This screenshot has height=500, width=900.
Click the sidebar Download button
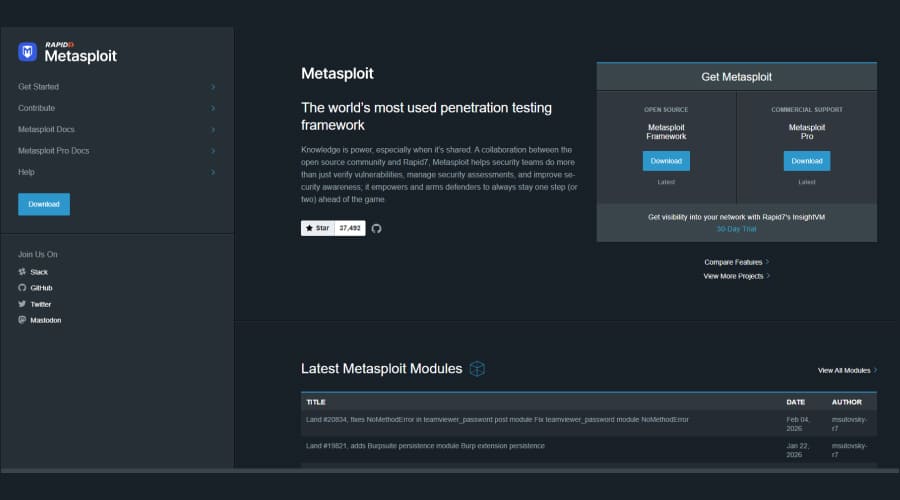tap(44, 204)
